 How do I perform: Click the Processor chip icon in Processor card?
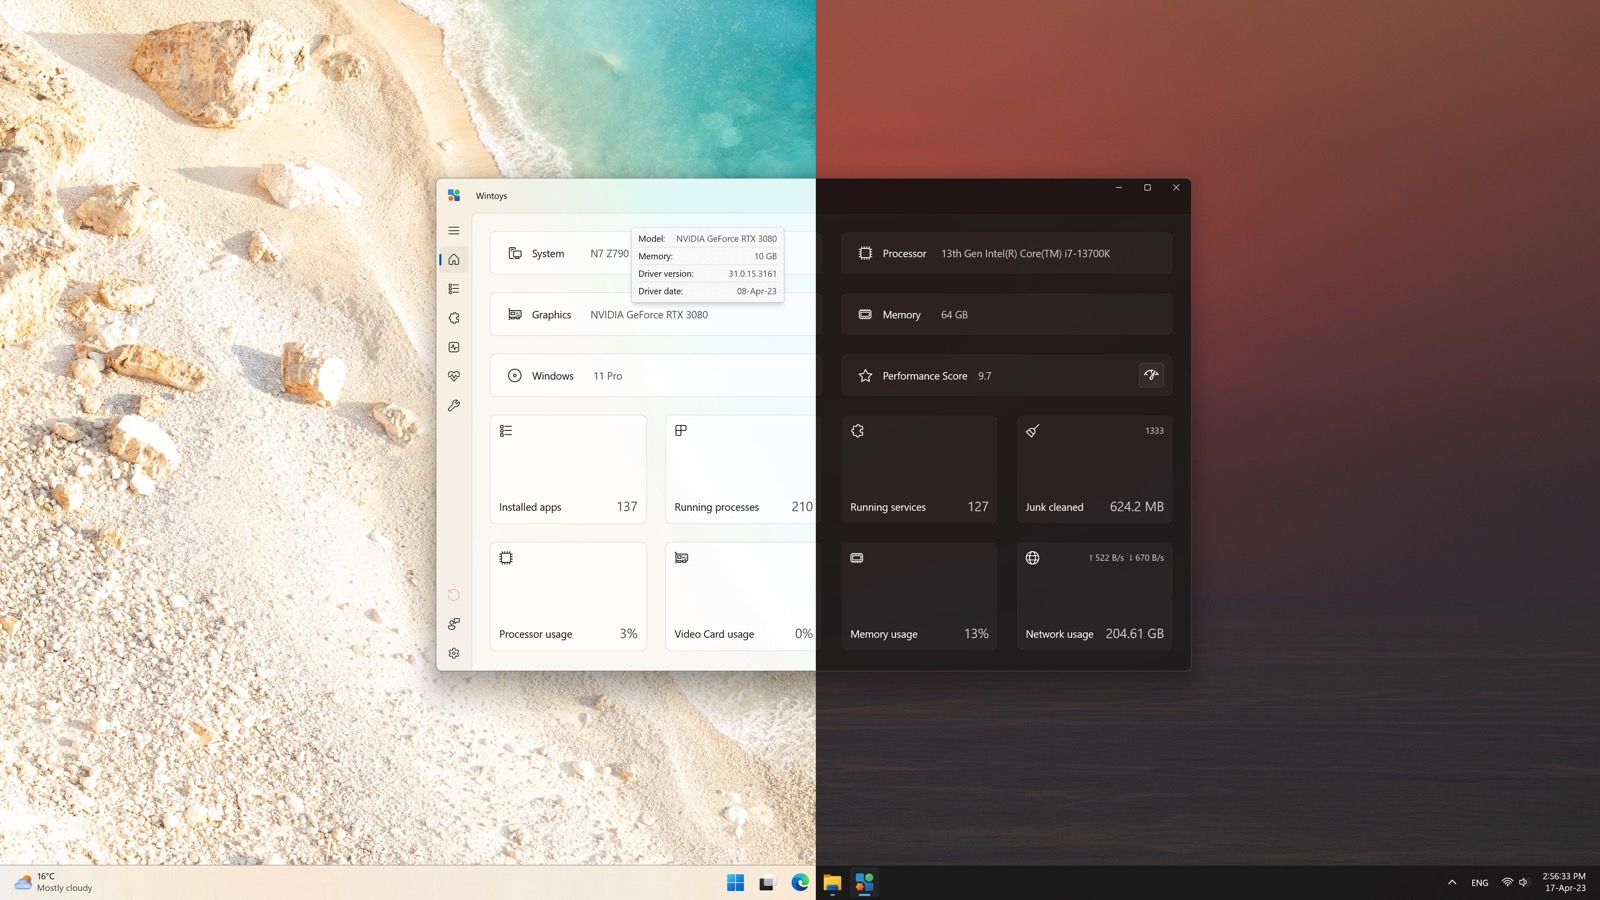point(865,253)
